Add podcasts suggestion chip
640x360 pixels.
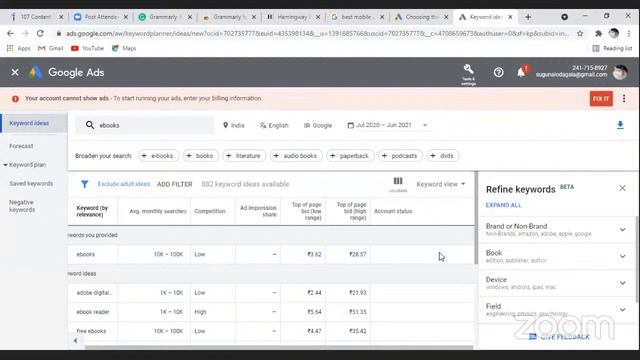(400, 156)
